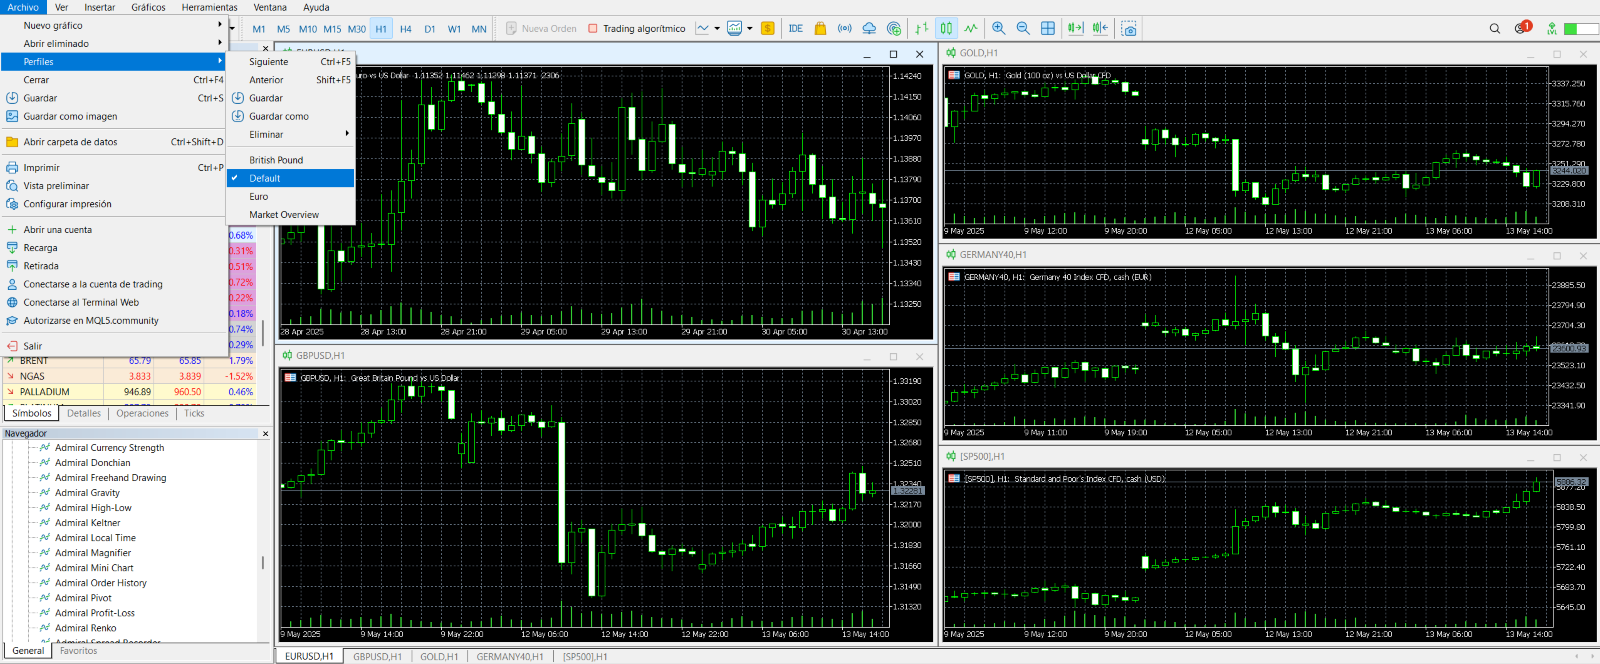Open the Perfiles submenu entry
This screenshot has width=1600, height=664.
[x=113, y=61]
